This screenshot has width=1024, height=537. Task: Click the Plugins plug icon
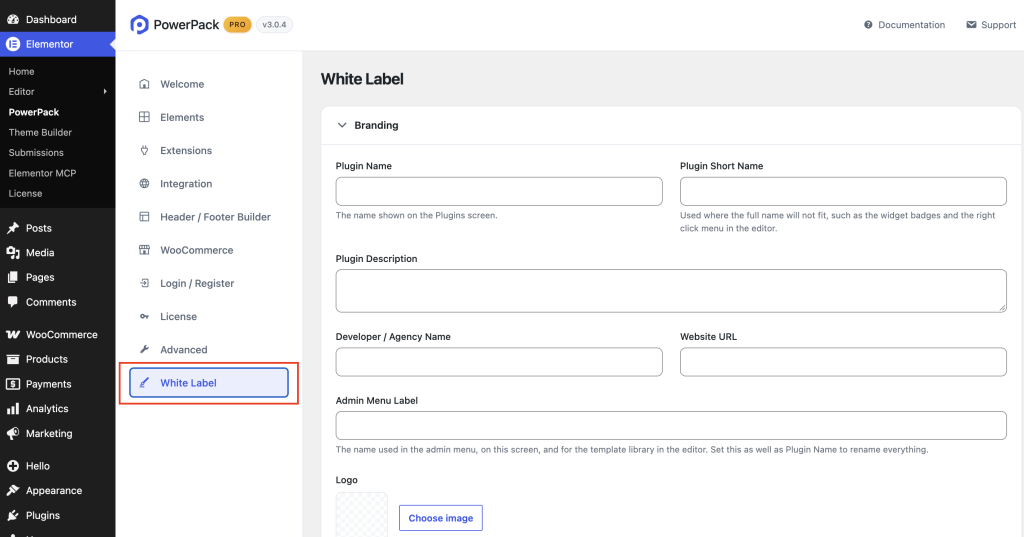(12, 515)
